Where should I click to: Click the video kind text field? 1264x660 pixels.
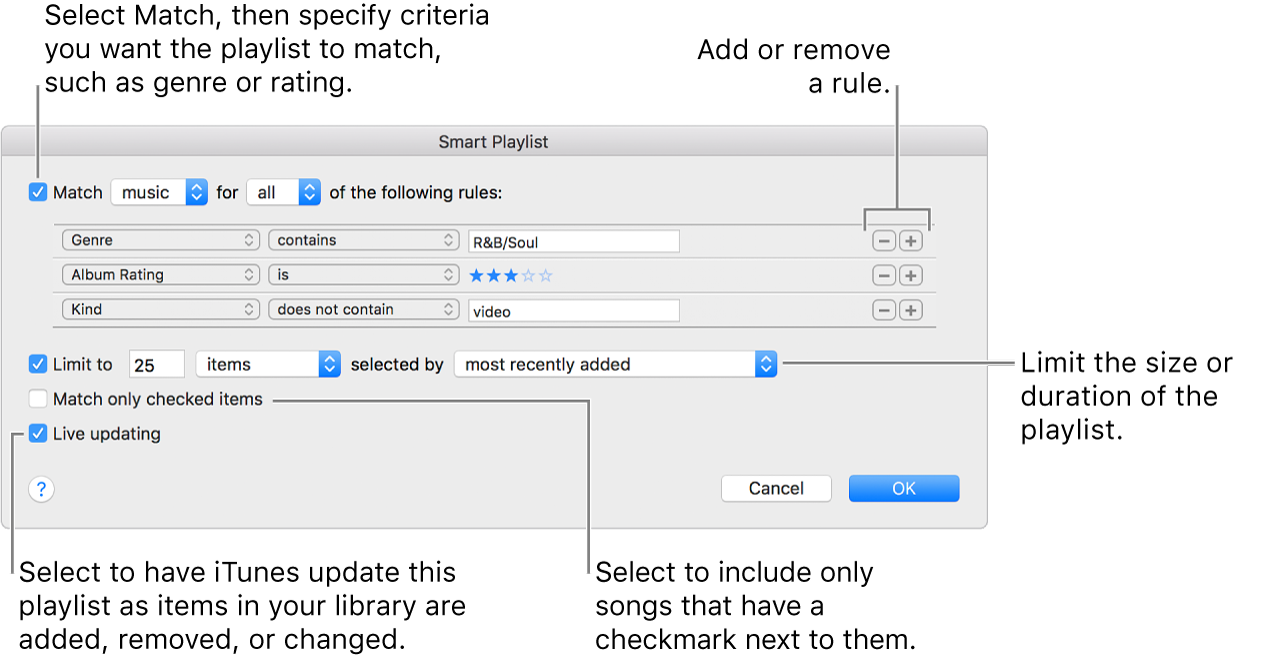pyautogui.click(x=574, y=311)
